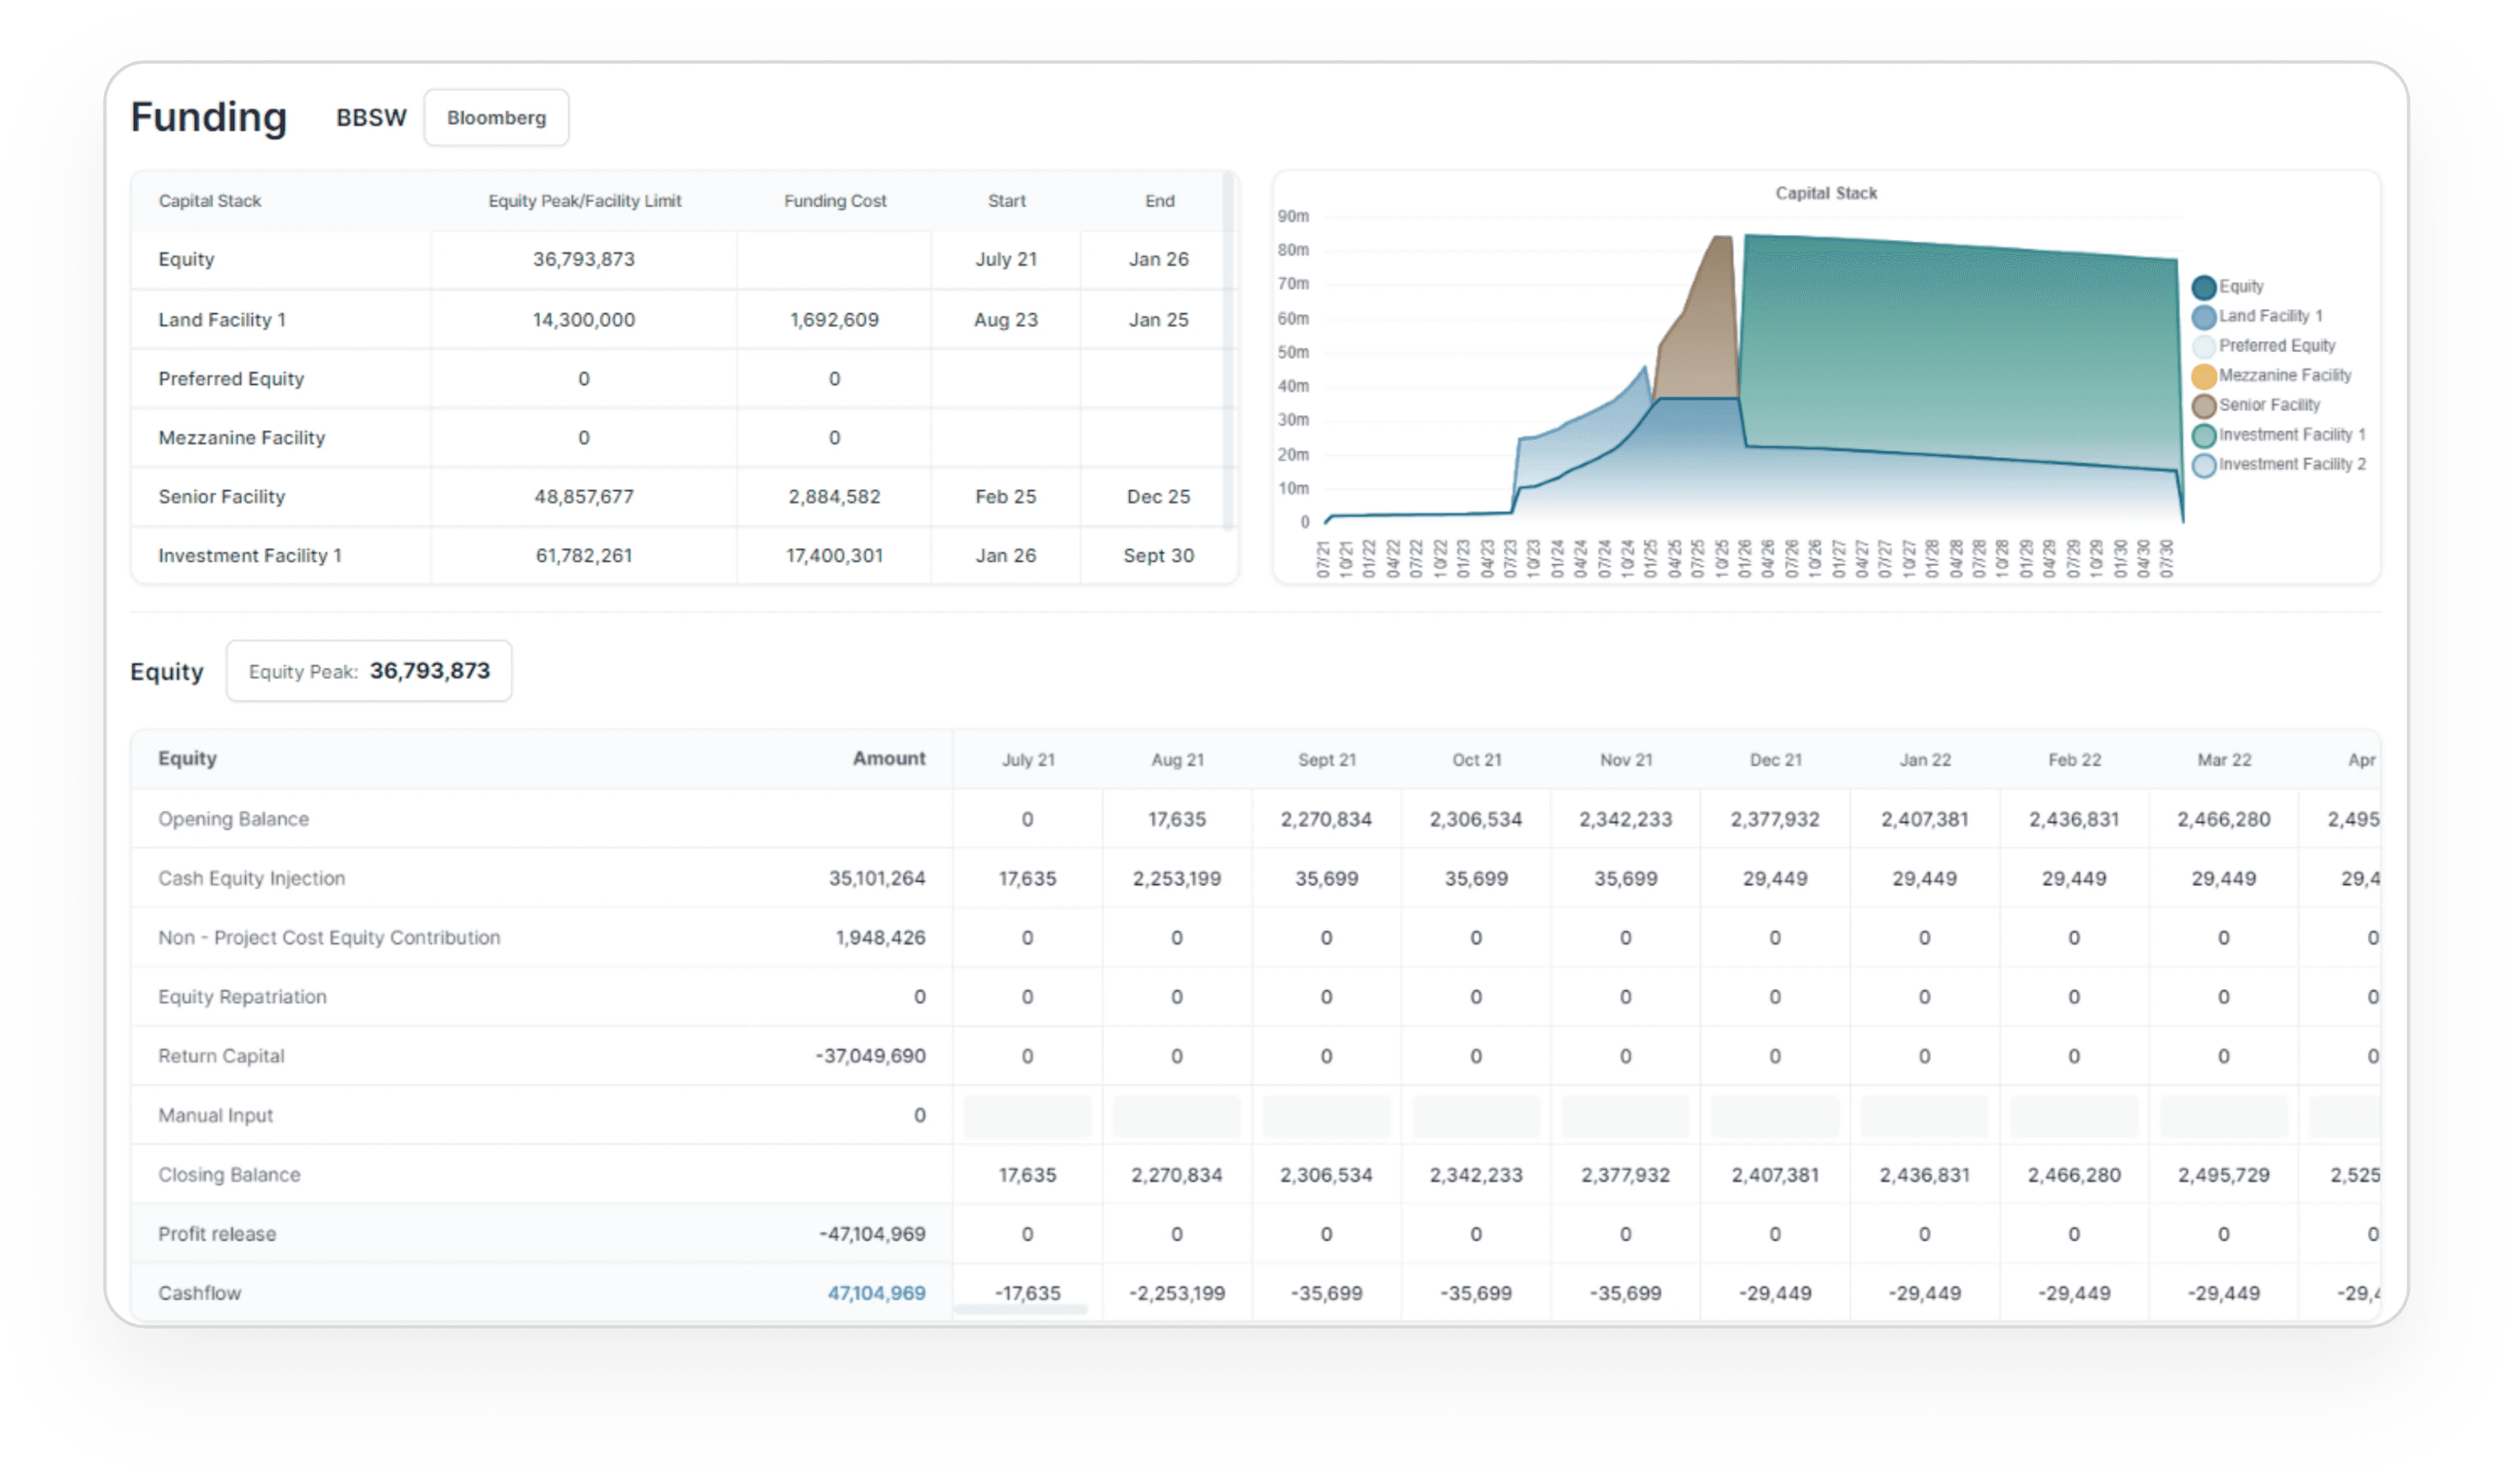The height and width of the screenshot is (1481, 2520).
Task: Click the July 21 Cashflow value -17,635
Action: coord(1027,1294)
